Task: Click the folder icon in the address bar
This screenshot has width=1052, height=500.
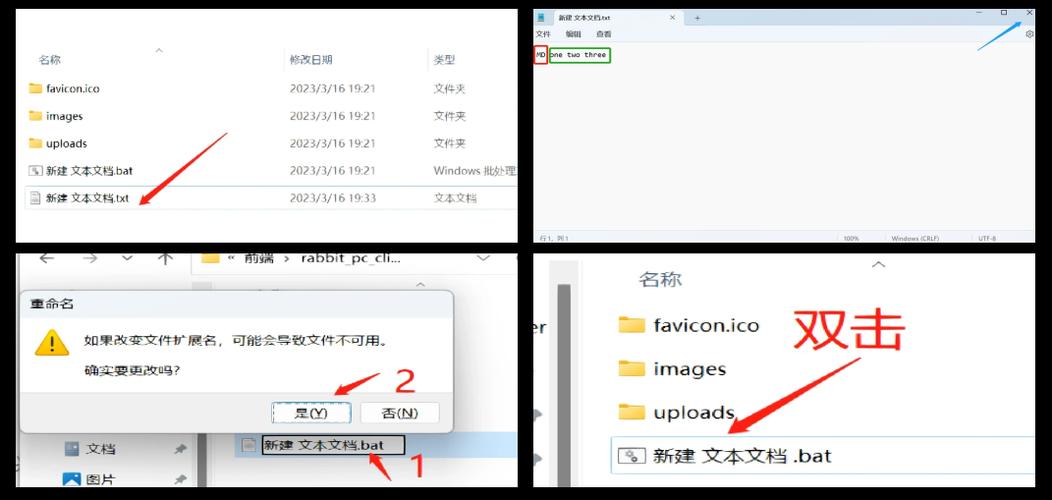Action: 211,258
